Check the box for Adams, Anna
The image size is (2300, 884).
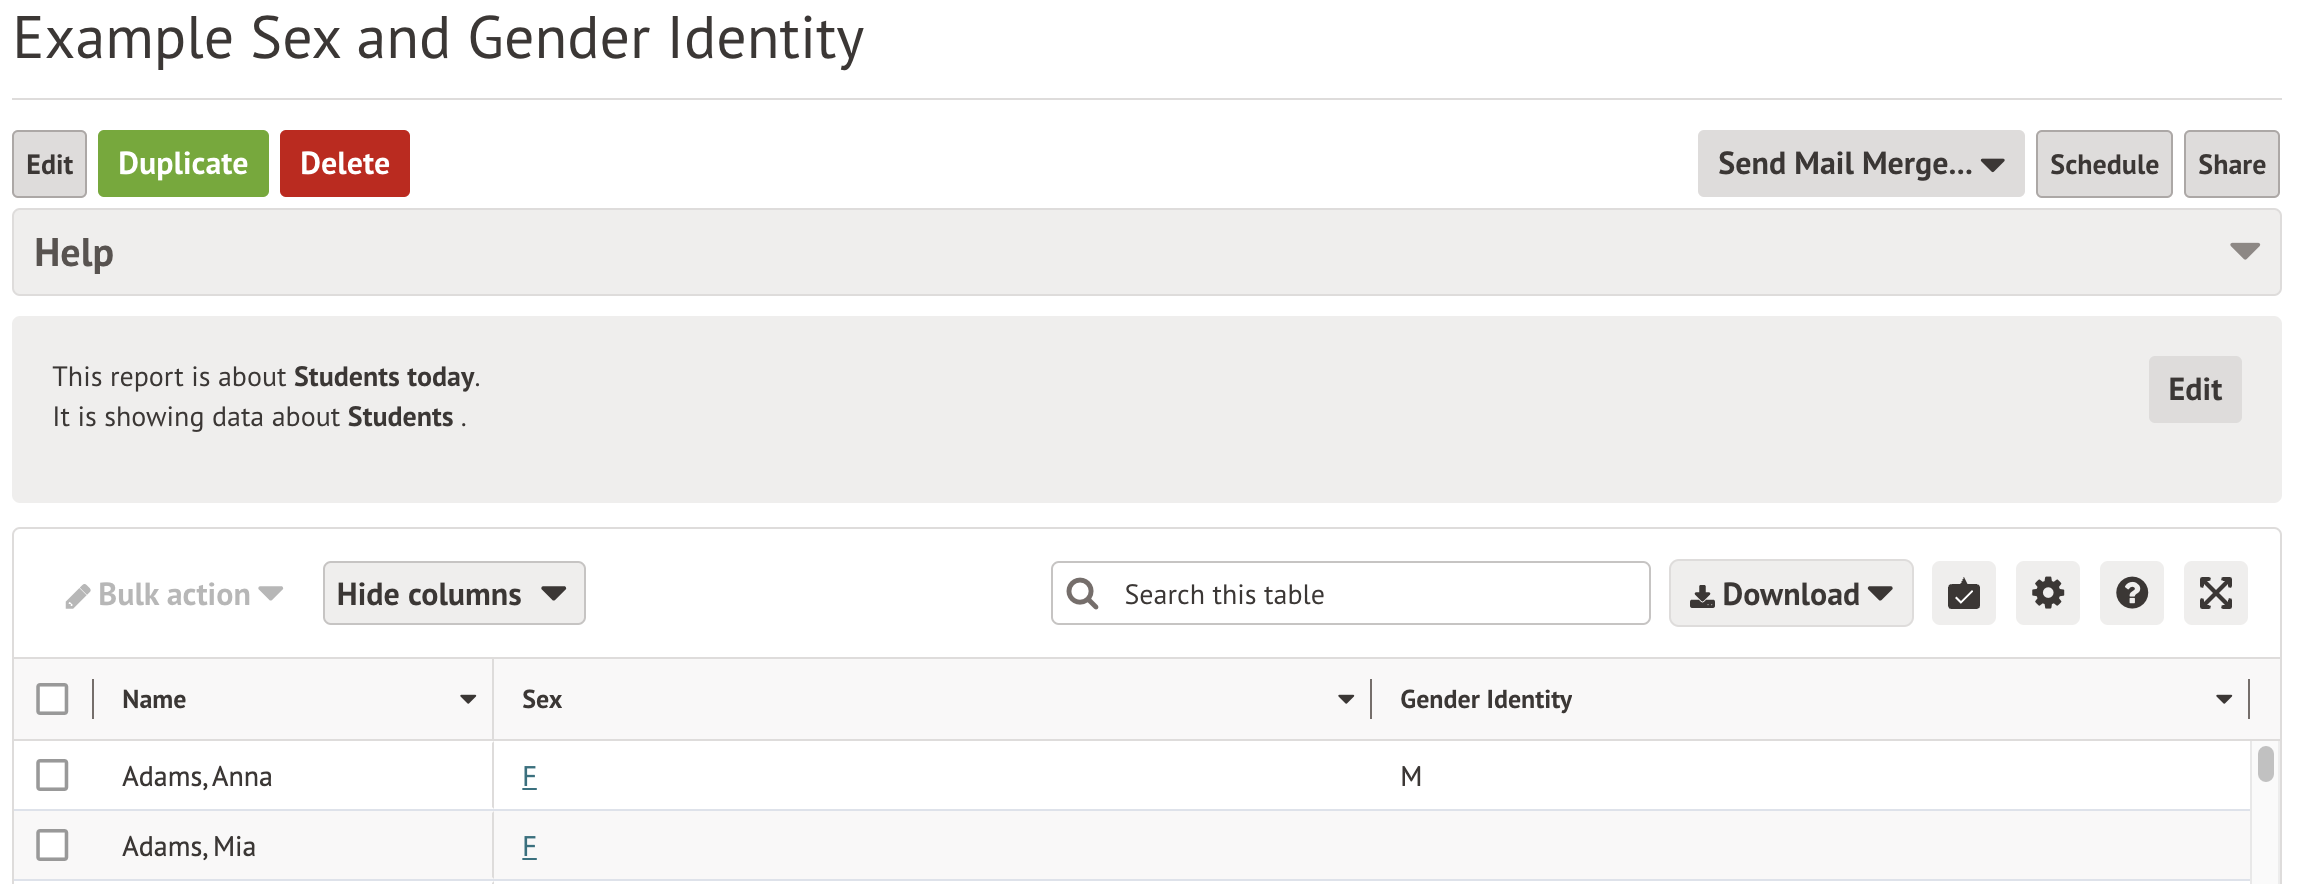[x=52, y=775]
